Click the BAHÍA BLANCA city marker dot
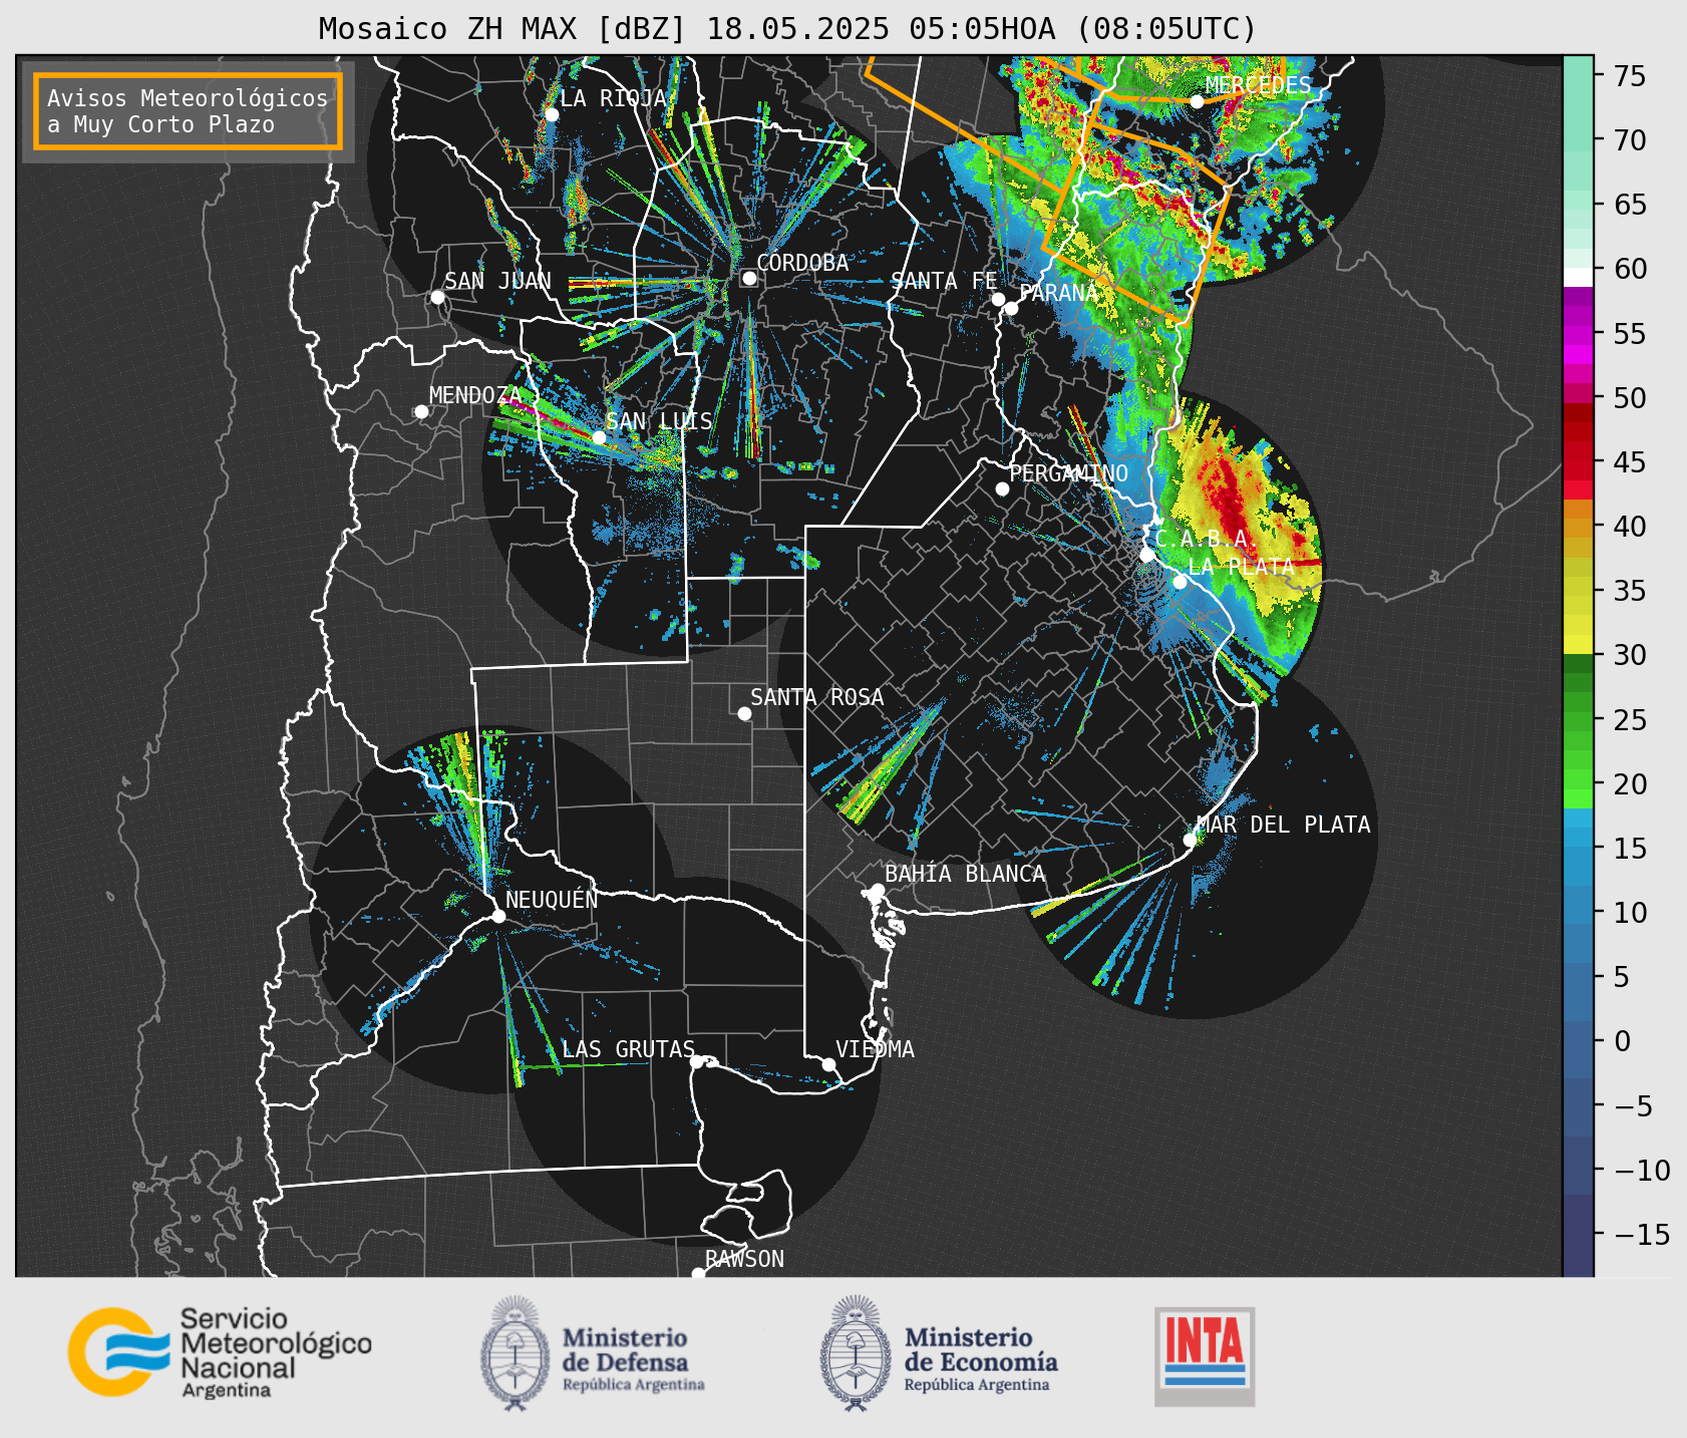 tap(877, 890)
